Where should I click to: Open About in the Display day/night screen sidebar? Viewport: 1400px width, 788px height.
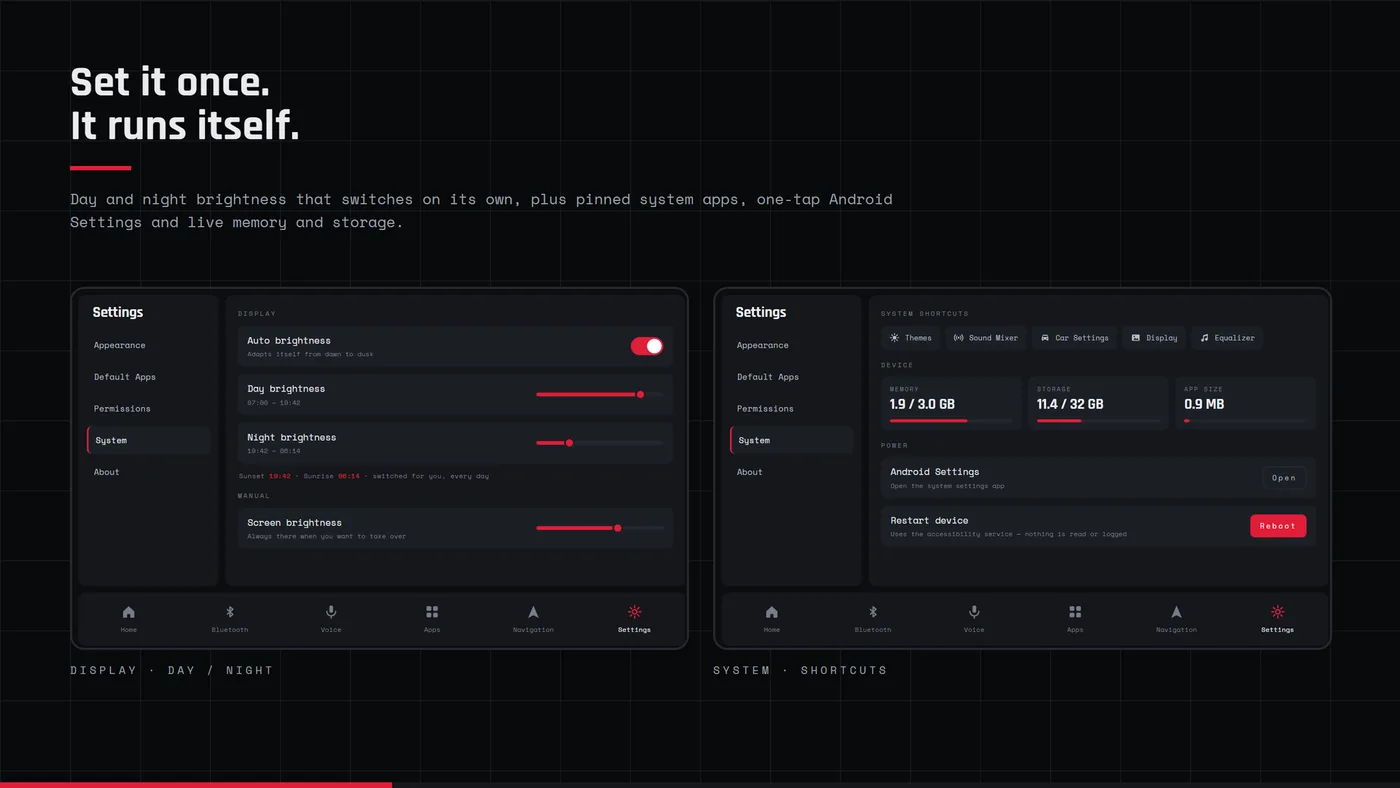tap(148, 472)
